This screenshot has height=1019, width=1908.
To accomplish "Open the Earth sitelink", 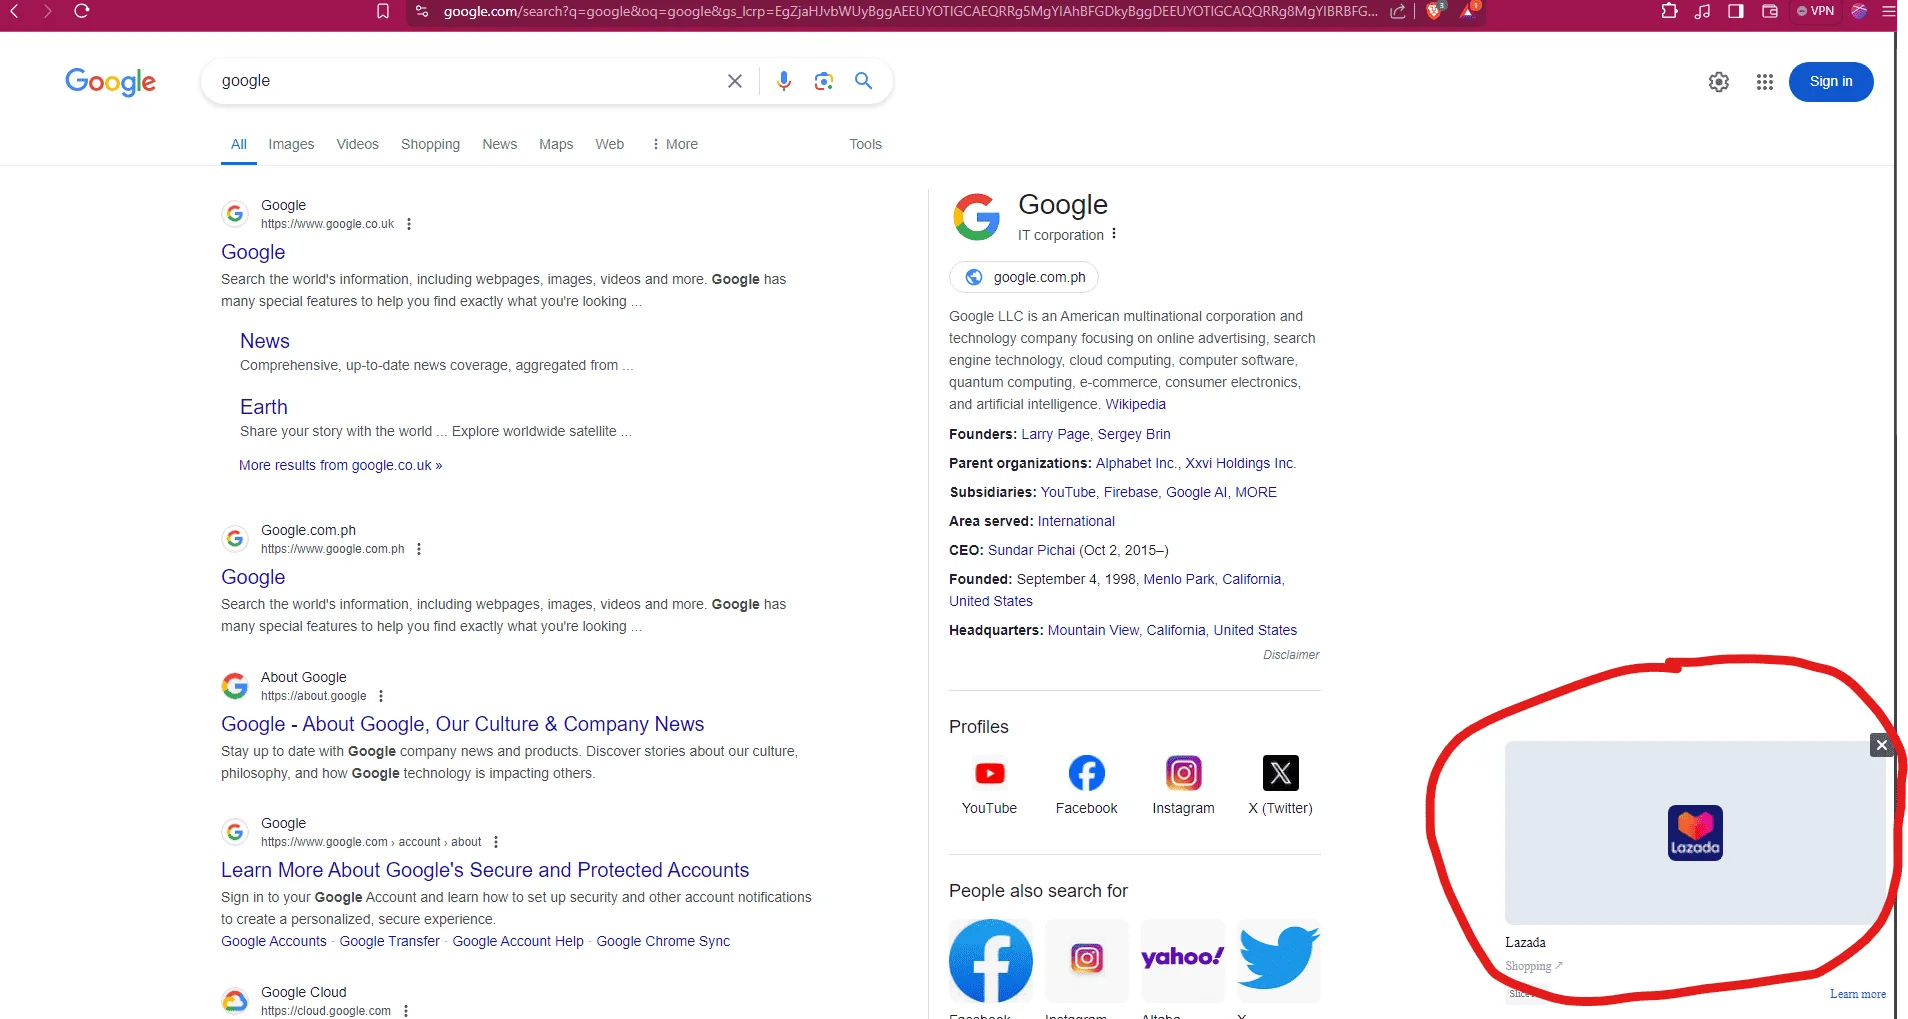I will pos(264,407).
